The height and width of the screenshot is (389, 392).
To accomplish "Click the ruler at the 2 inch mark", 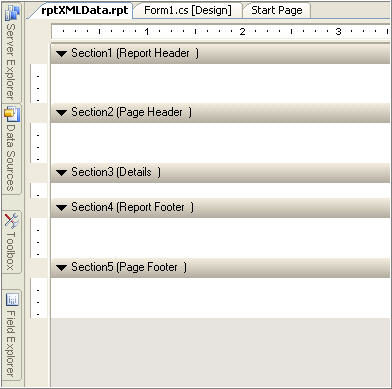I will 242,32.
